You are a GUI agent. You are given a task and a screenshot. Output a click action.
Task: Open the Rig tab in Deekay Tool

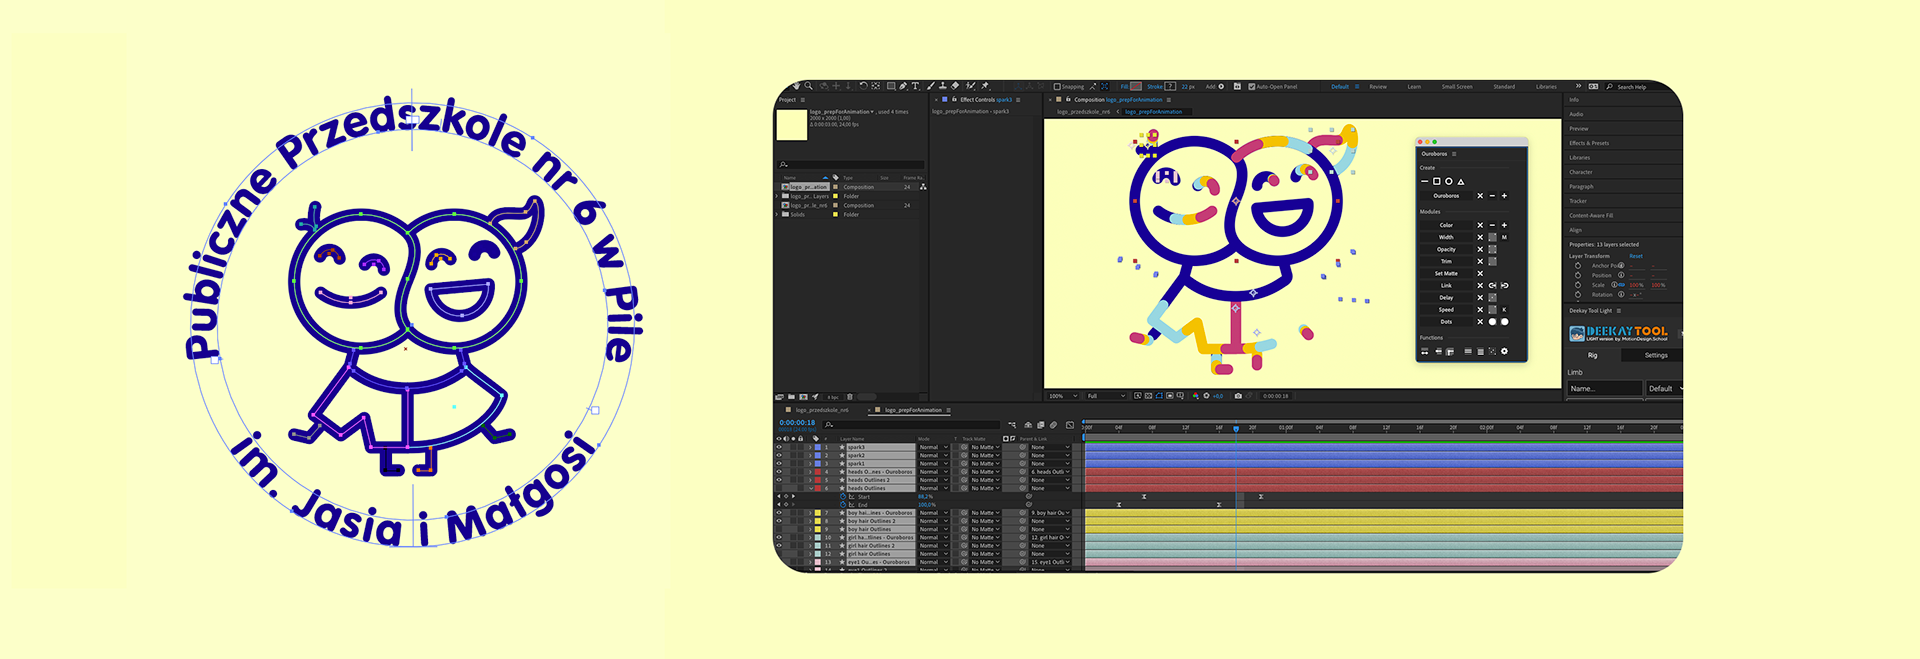(1593, 355)
